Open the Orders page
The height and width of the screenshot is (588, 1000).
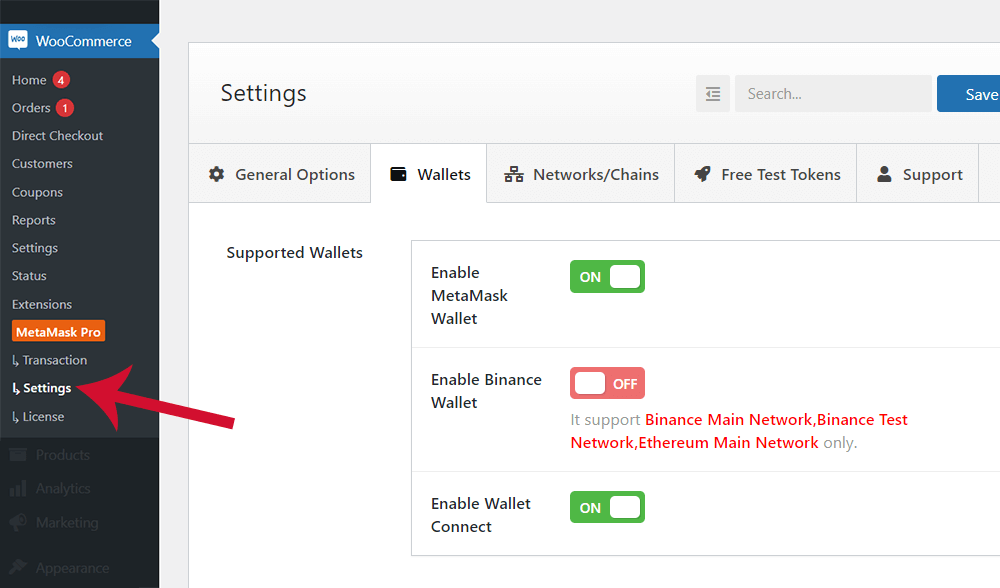[31, 108]
